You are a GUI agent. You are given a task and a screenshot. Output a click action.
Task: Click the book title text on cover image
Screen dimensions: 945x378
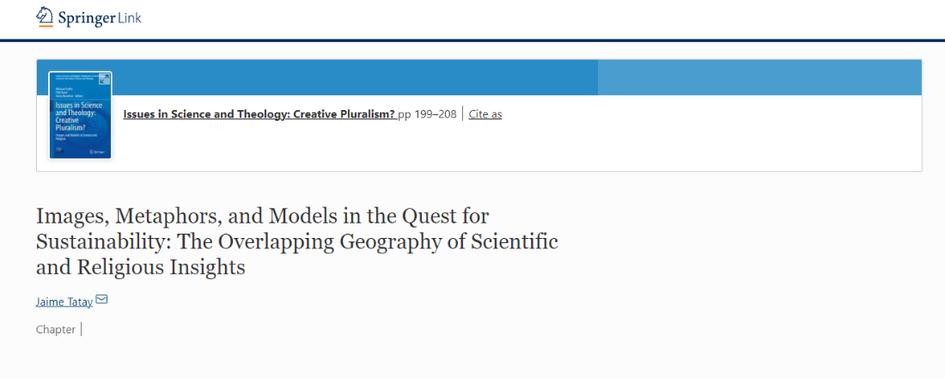click(x=78, y=116)
